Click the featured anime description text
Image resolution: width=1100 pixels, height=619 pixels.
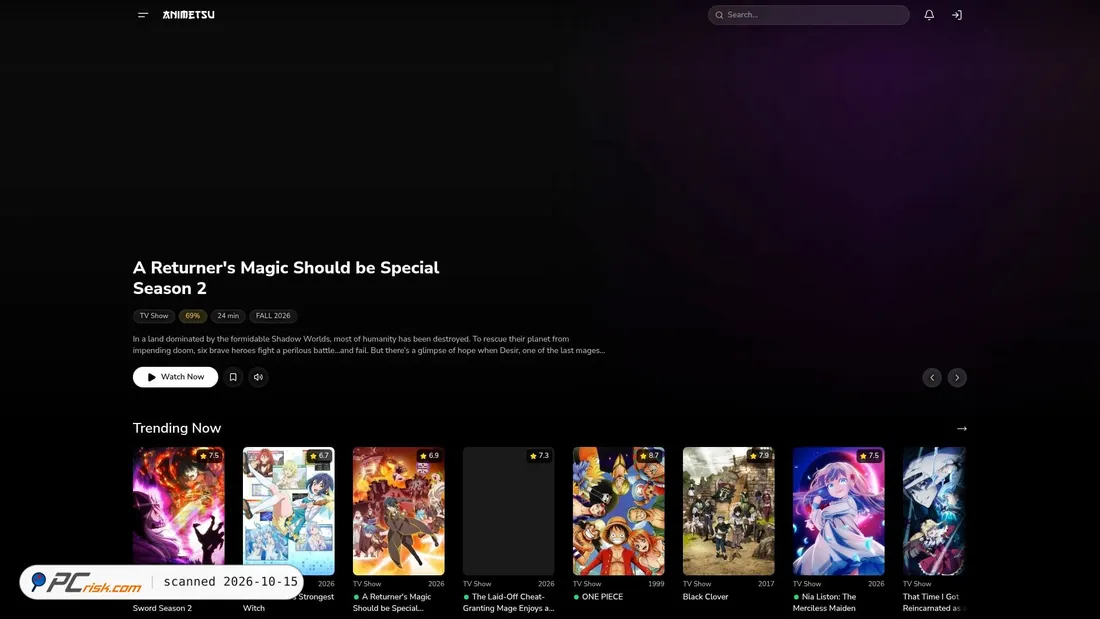369,345
